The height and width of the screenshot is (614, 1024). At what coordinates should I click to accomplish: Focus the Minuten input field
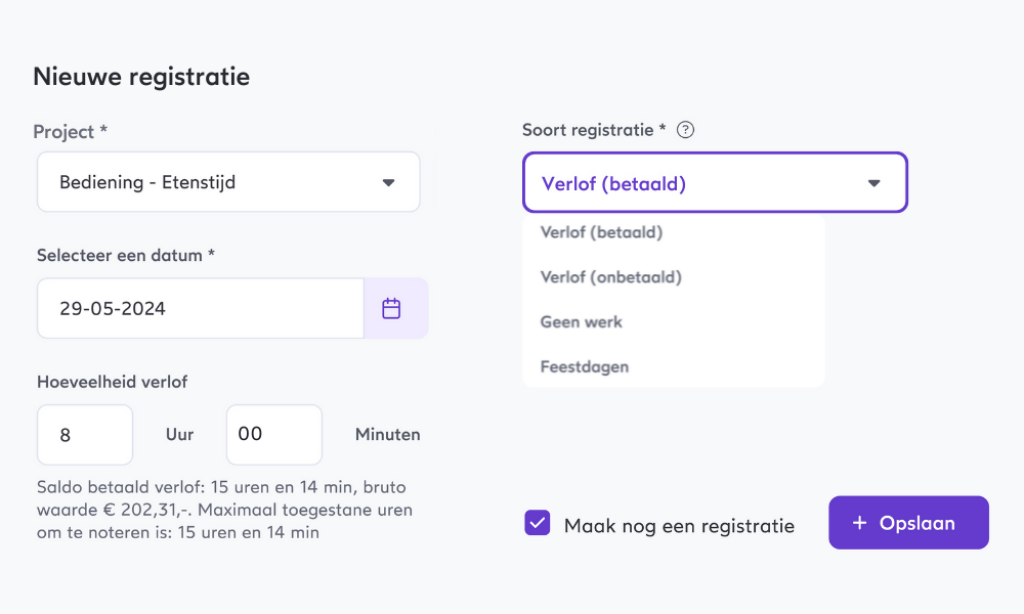click(x=274, y=435)
